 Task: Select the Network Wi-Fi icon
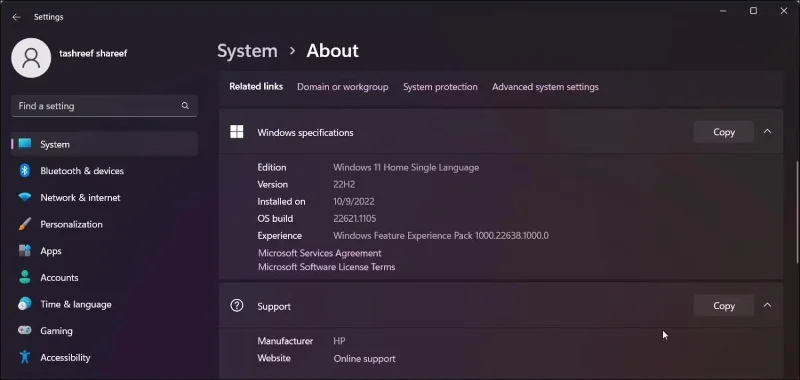[x=24, y=197]
